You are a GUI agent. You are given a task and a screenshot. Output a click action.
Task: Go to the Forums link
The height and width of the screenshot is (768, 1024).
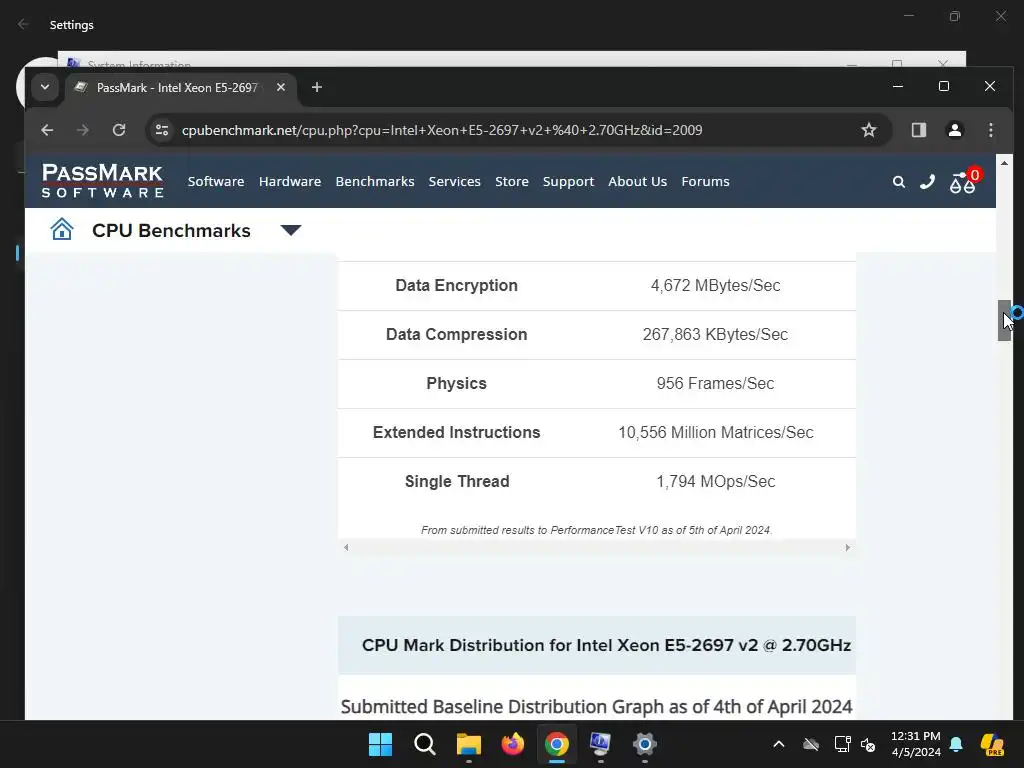pyautogui.click(x=705, y=182)
